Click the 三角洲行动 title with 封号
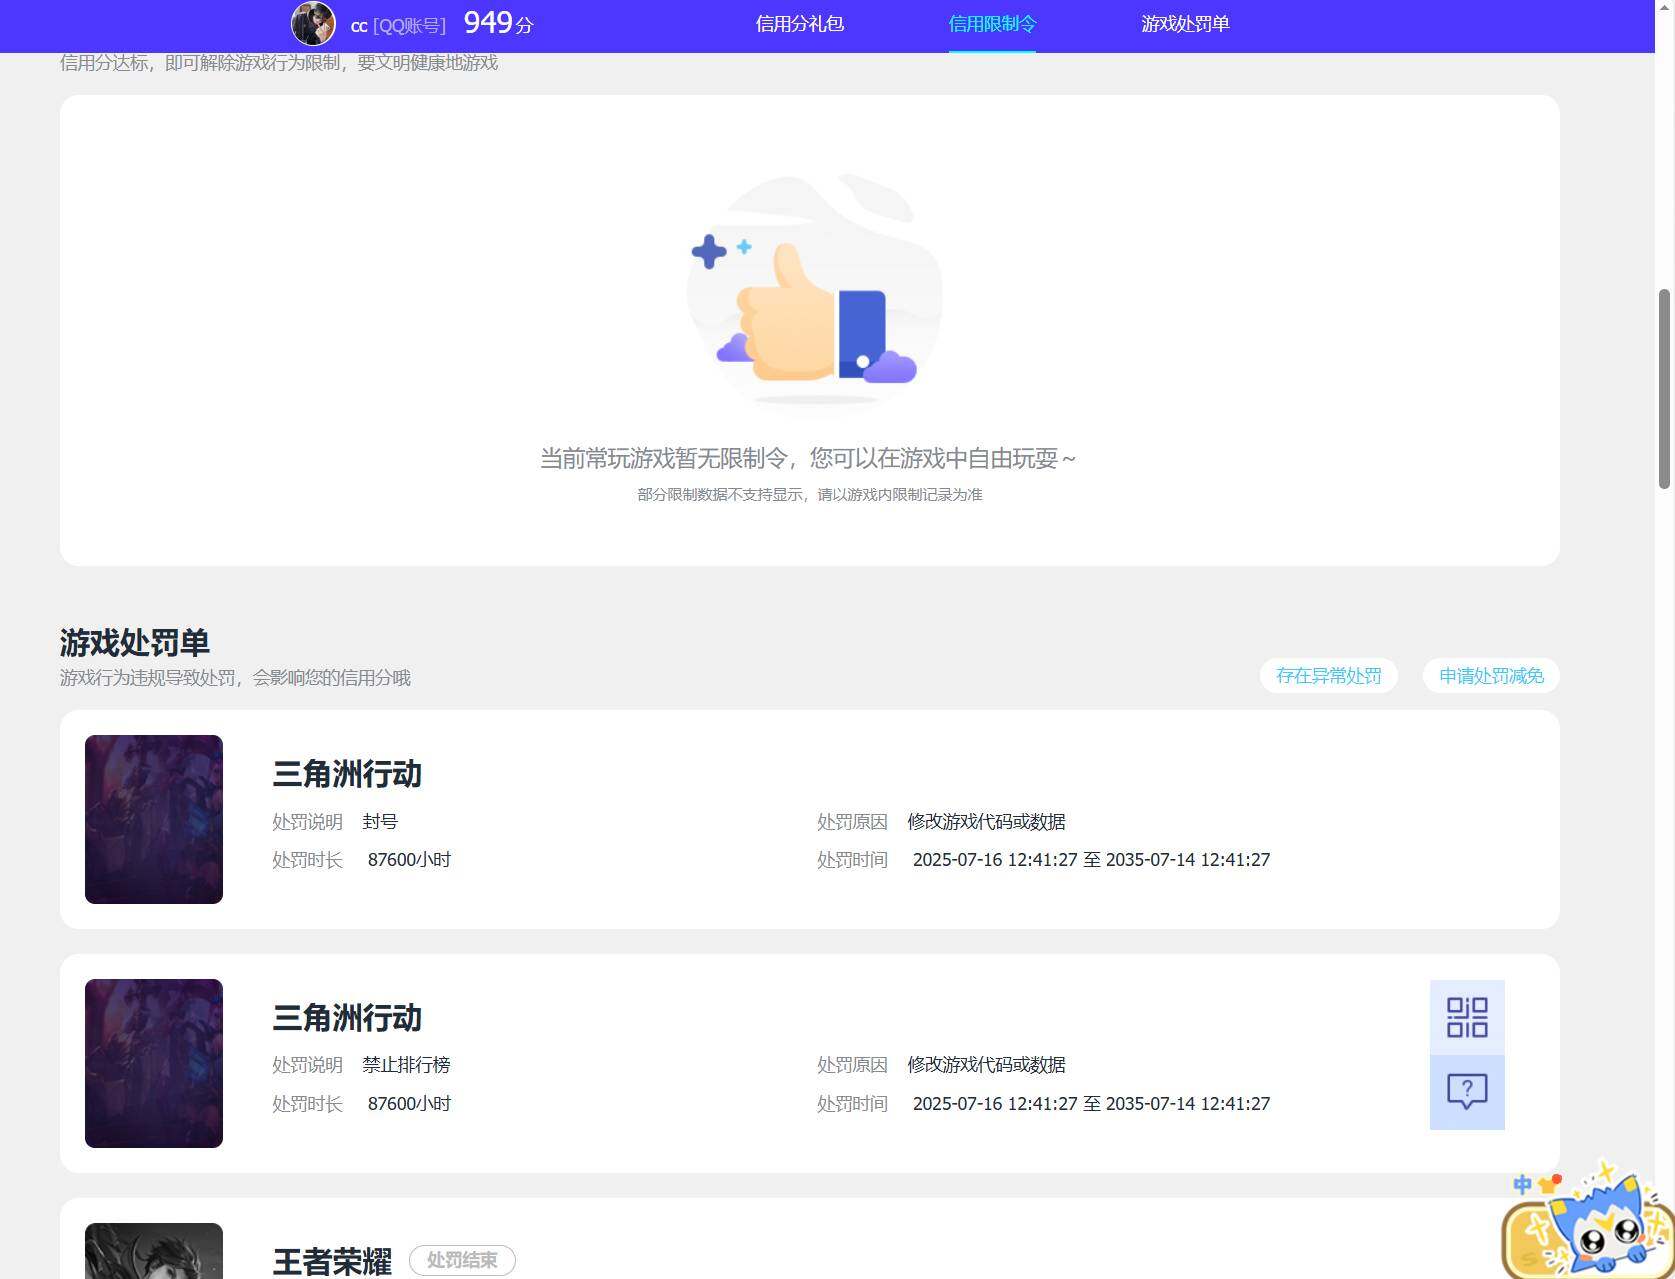1675x1279 pixels. pyautogui.click(x=347, y=774)
